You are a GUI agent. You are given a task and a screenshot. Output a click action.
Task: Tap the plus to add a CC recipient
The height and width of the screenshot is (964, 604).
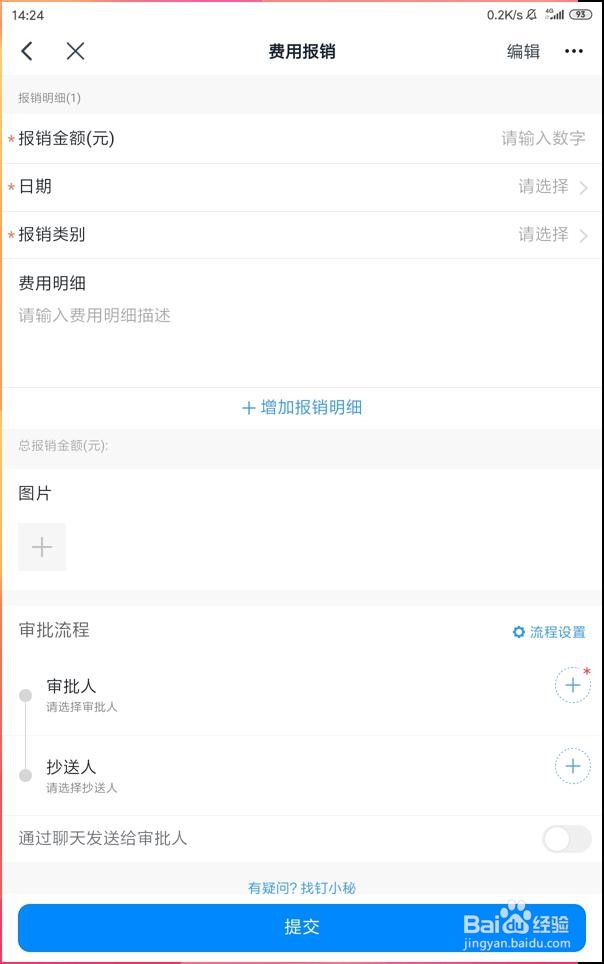pos(572,766)
